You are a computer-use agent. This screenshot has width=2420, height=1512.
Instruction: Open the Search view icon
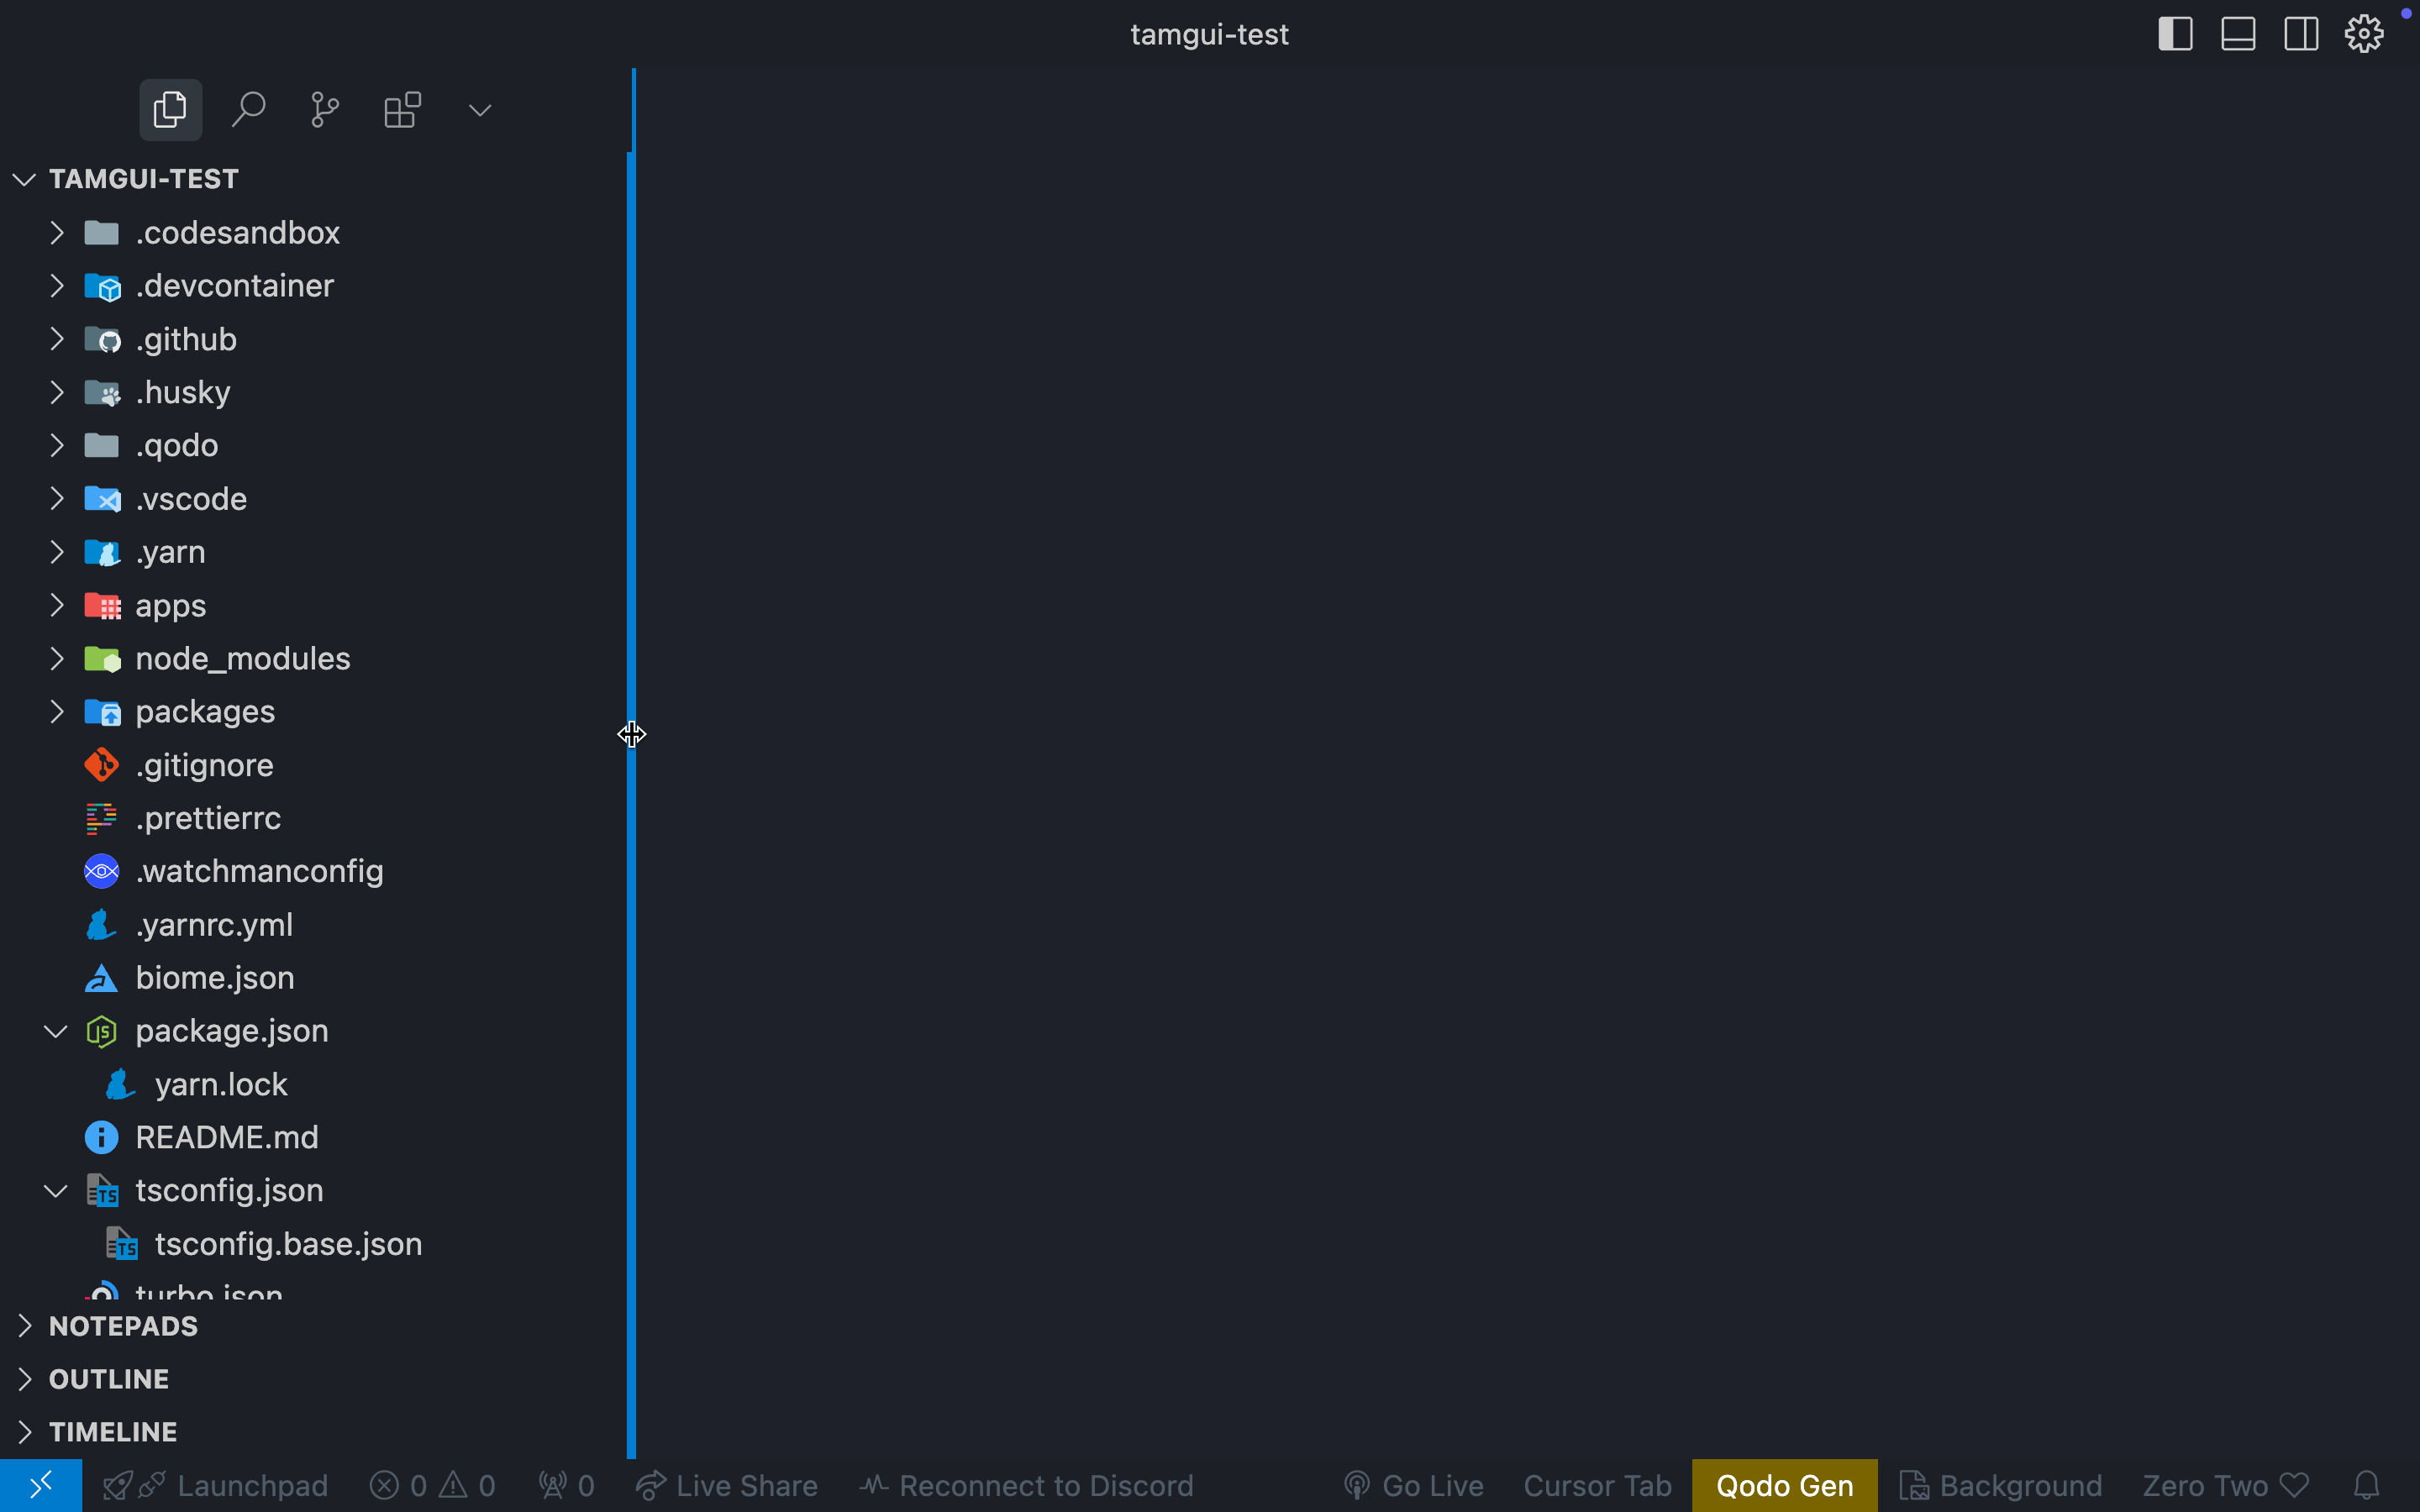(248, 110)
